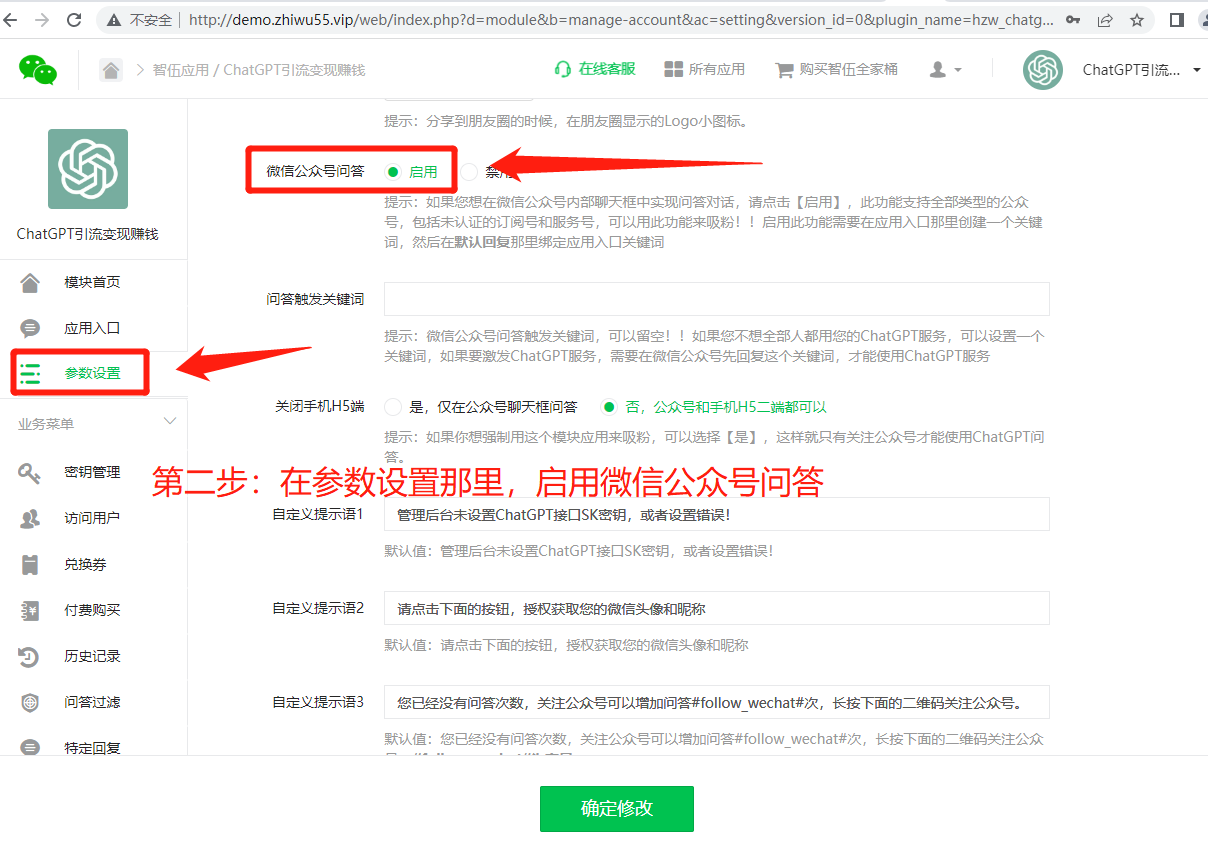Open 在线客服 online support
This screenshot has width=1208, height=850.
tap(595, 69)
